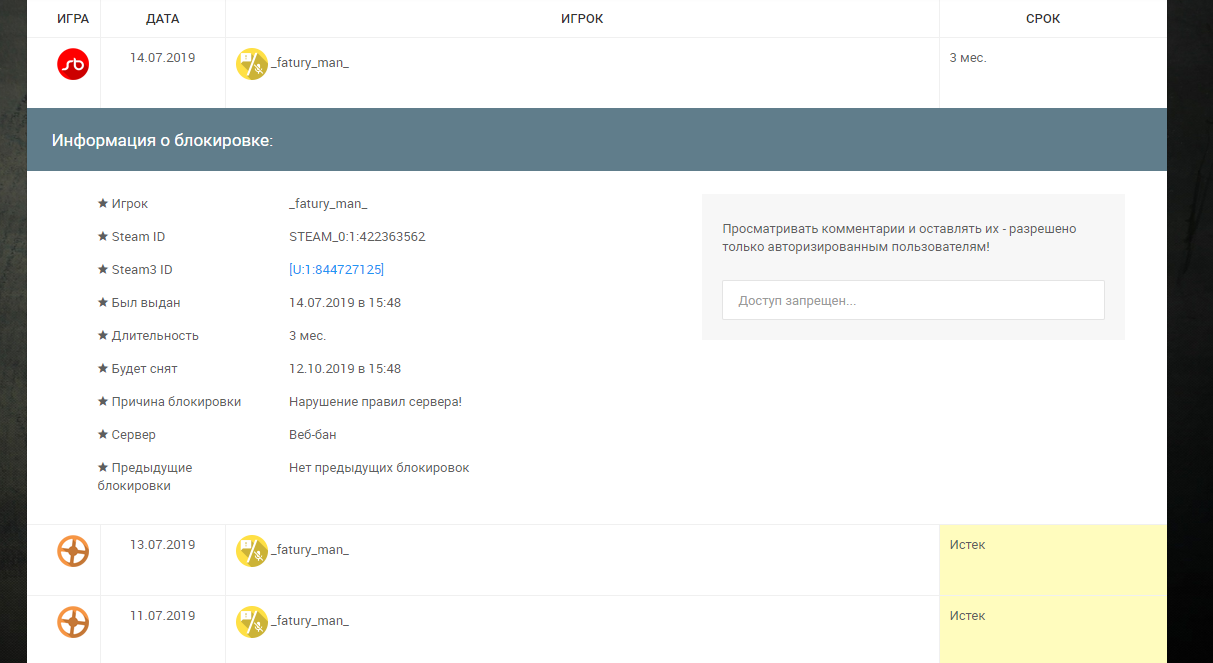Screen dimensions: 1213x663
Task: Click the 'Будет снят' value 12.10.2019 в 15:48
Action: point(345,369)
